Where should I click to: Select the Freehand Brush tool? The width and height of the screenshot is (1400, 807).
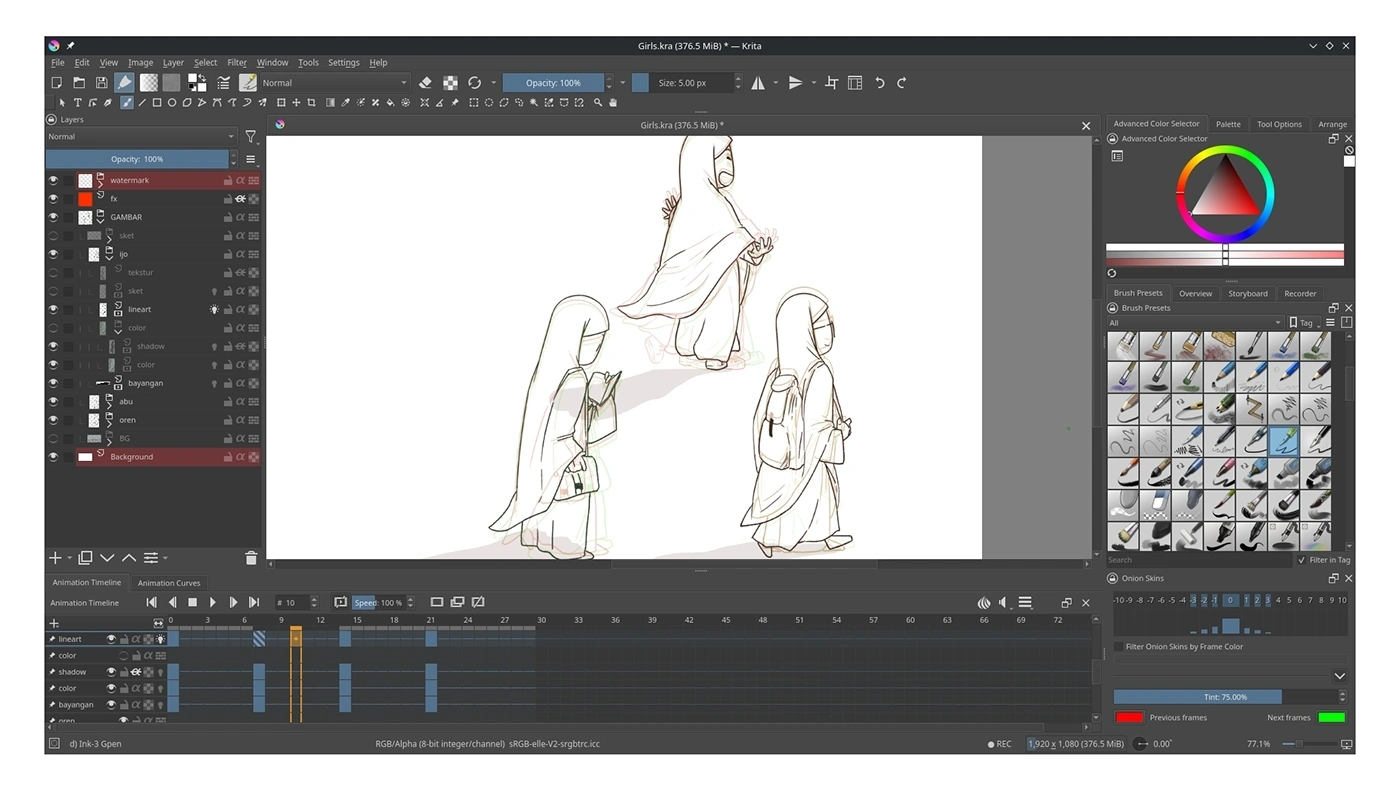click(126, 103)
